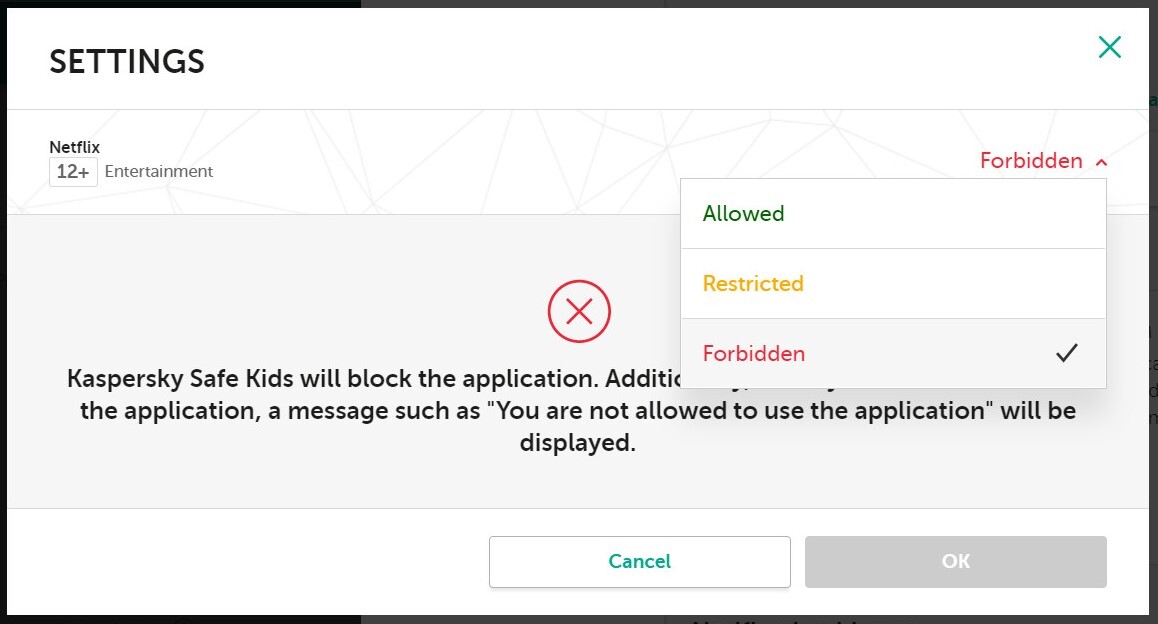Pick the checked Forbidden entry in the list
Viewport: 1158px width, 624px height.
[754, 354]
